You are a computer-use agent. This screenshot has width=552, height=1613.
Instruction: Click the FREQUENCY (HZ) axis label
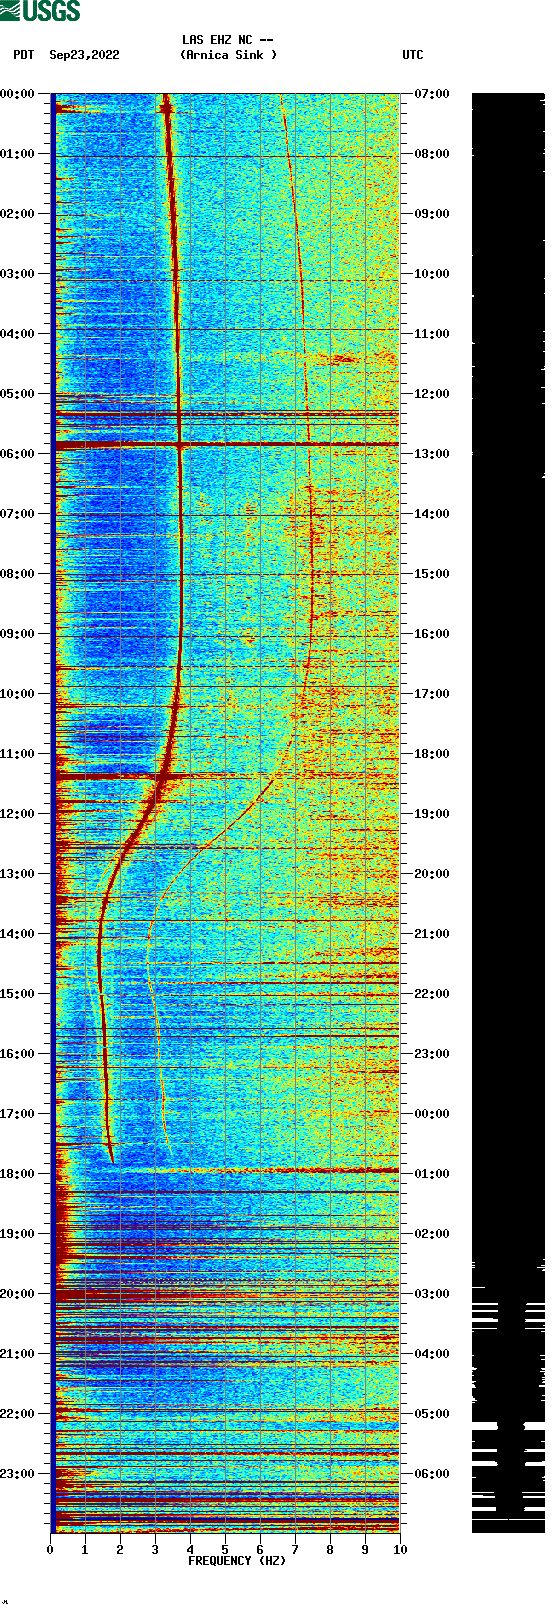(x=237, y=1561)
